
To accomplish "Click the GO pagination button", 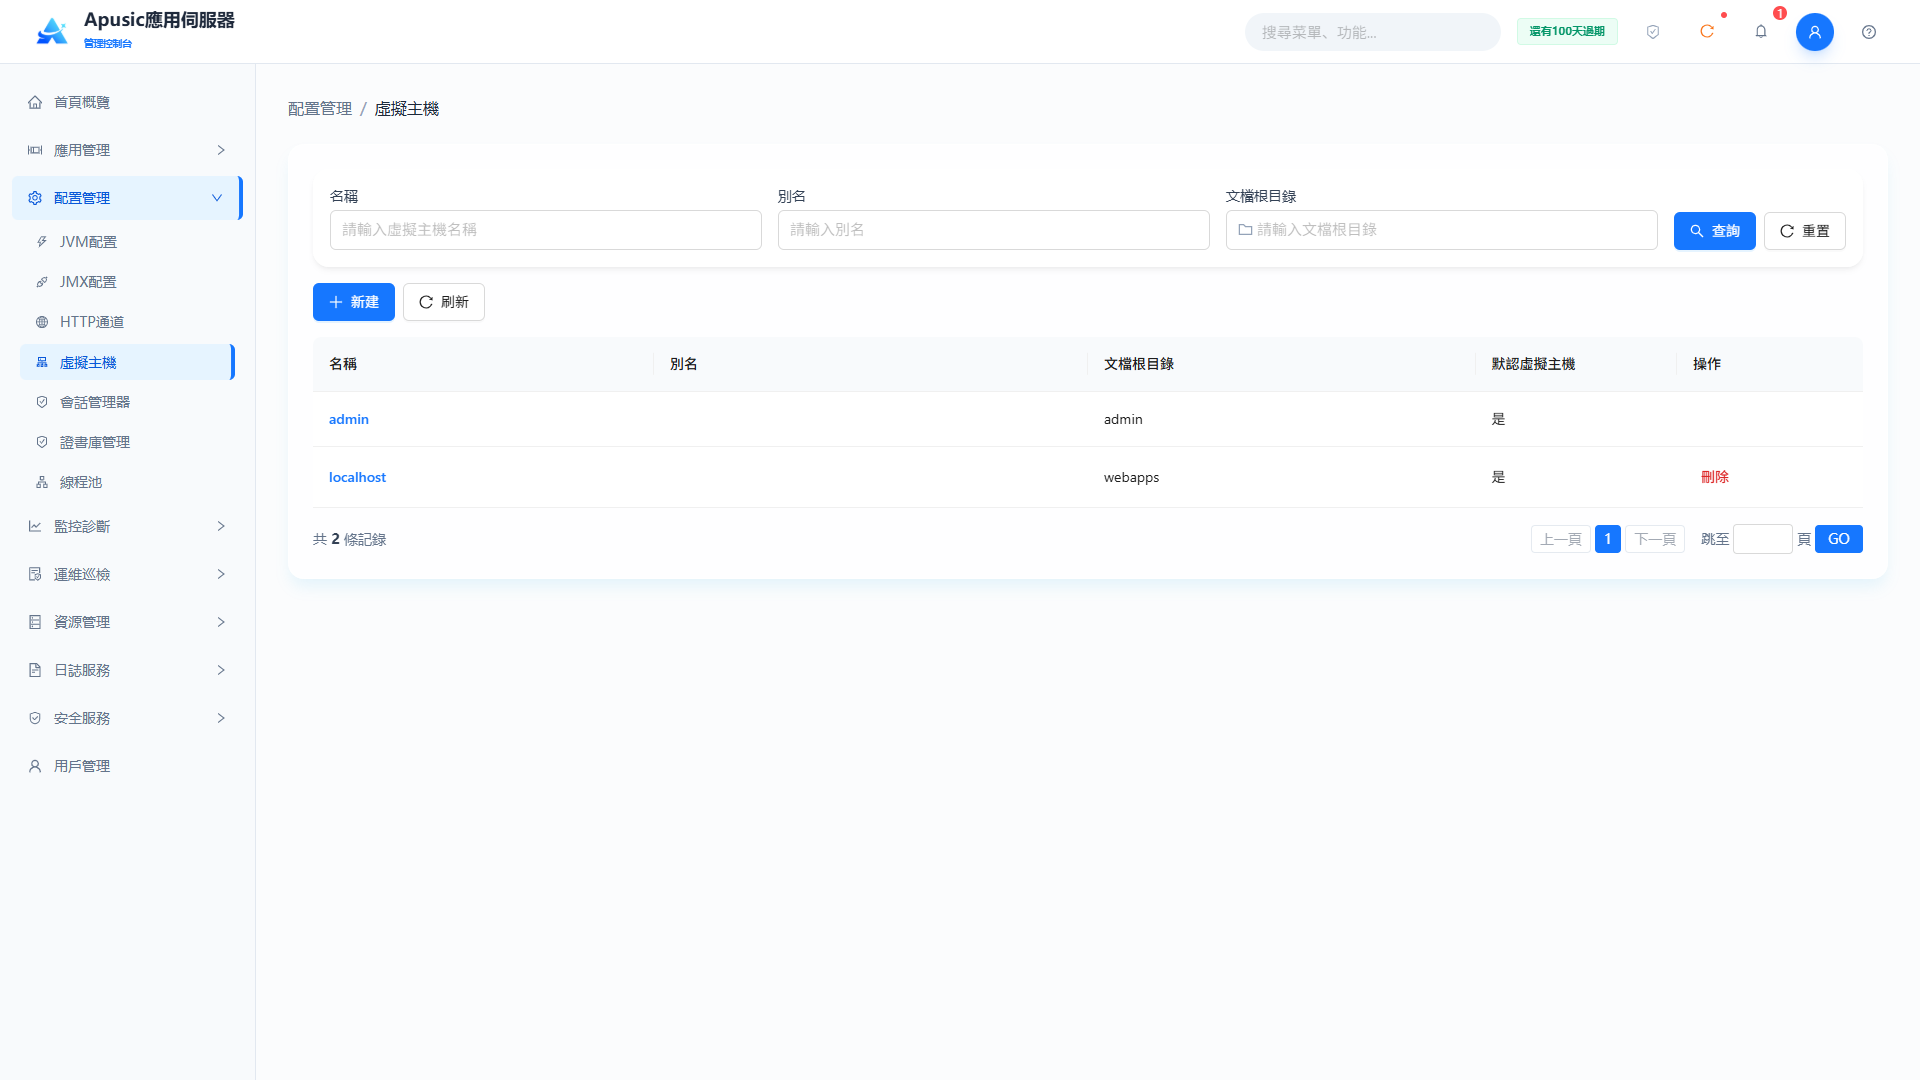I will [1839, 539].
